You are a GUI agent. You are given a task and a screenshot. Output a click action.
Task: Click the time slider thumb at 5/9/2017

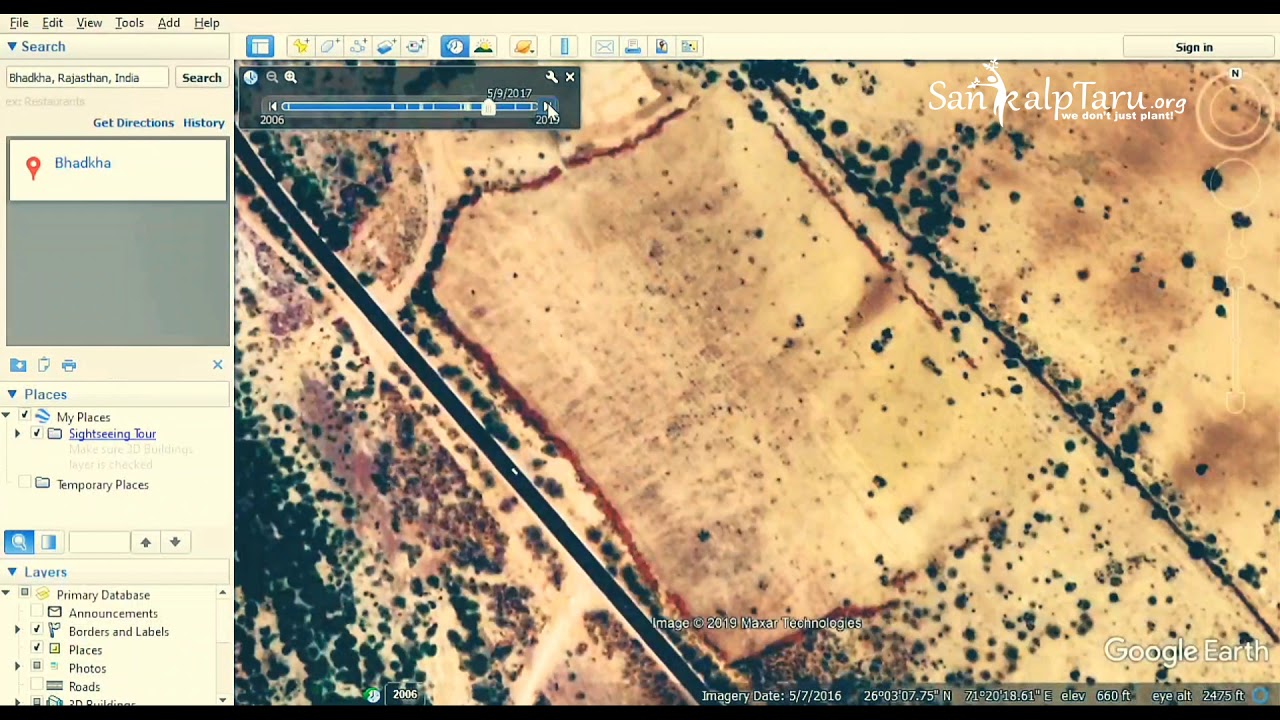pos(488,106)
